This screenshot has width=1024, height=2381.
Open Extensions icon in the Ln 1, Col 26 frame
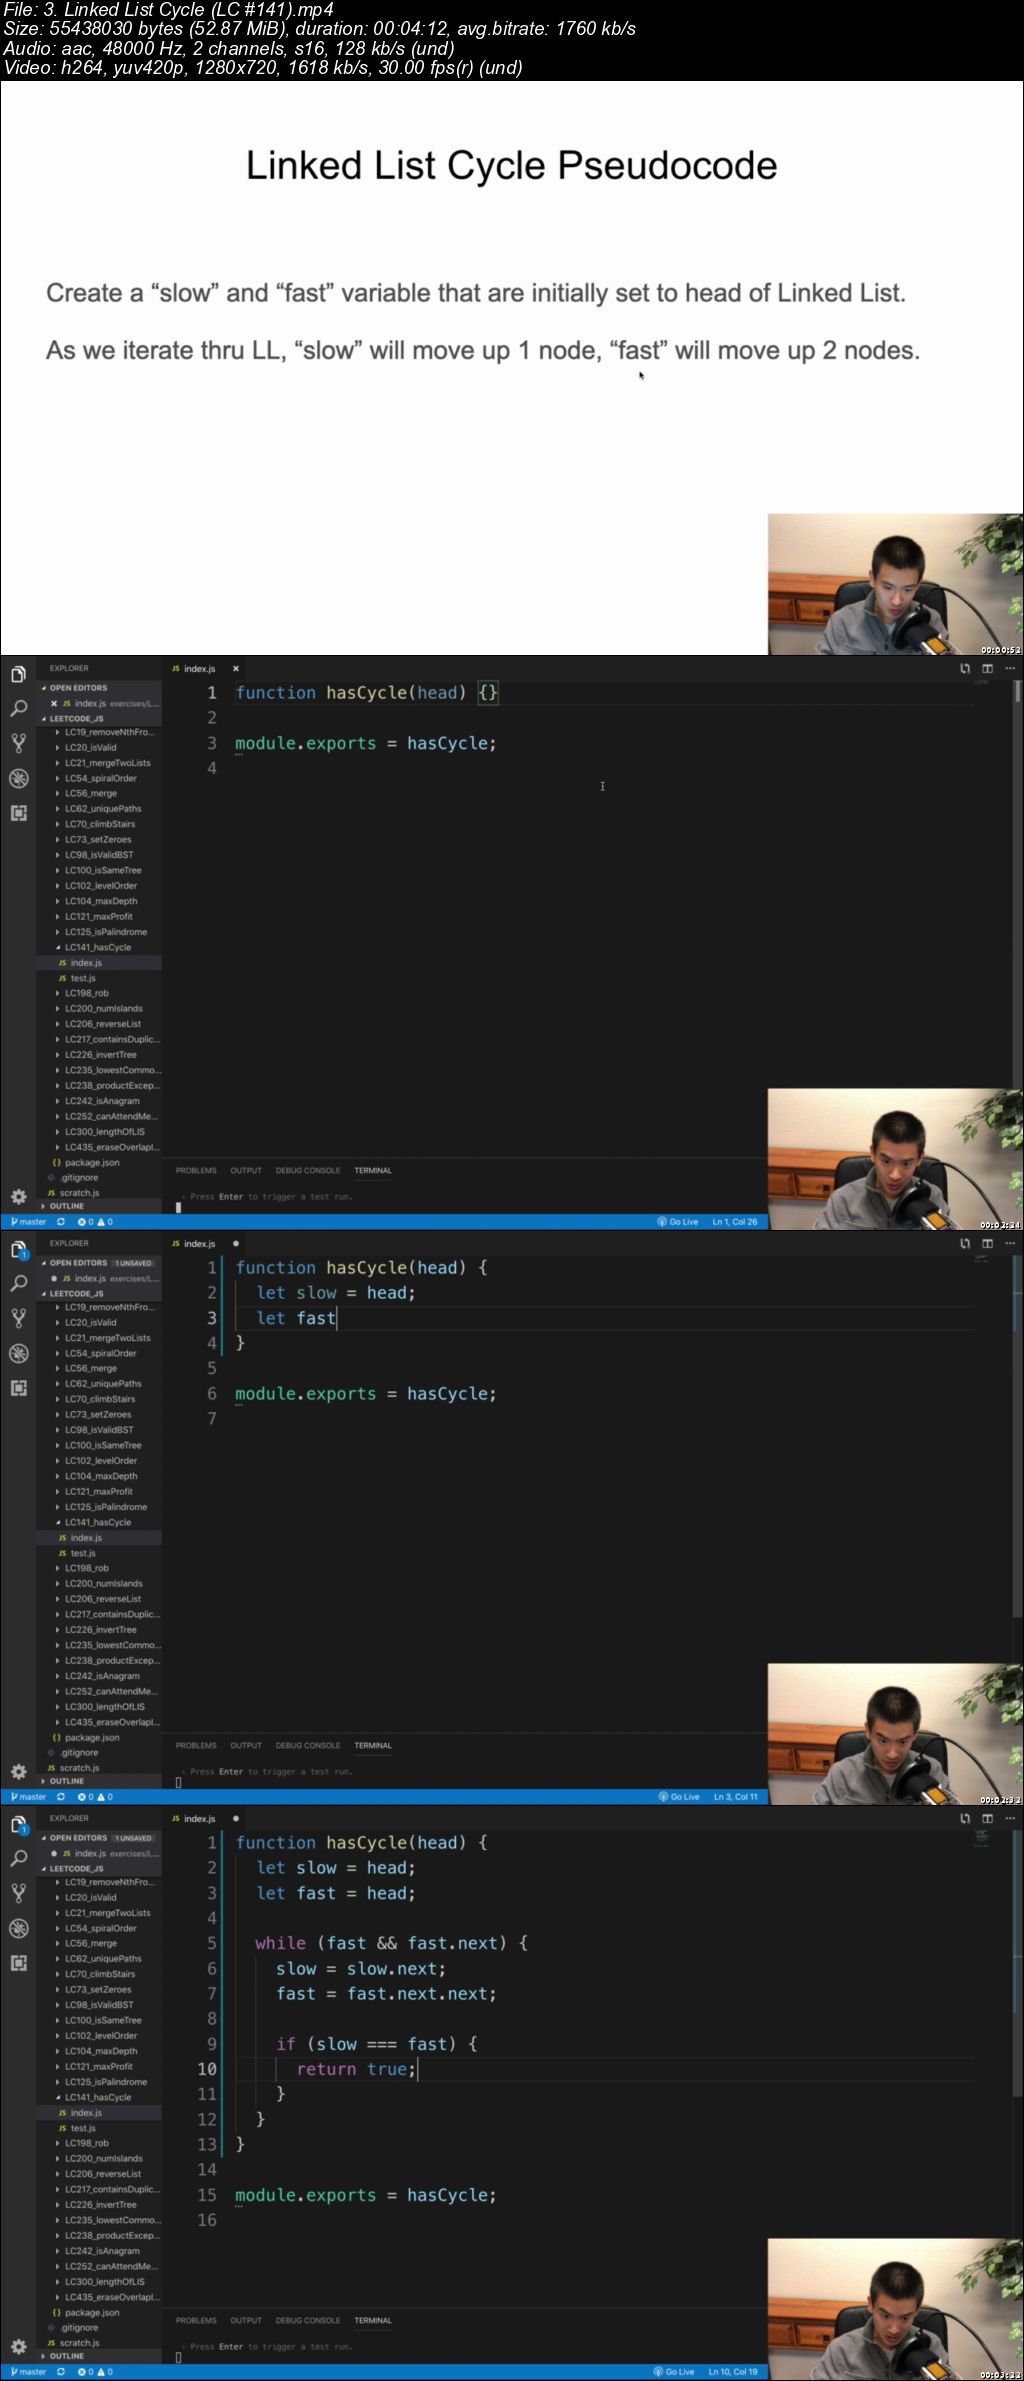(x=18, y=812)
